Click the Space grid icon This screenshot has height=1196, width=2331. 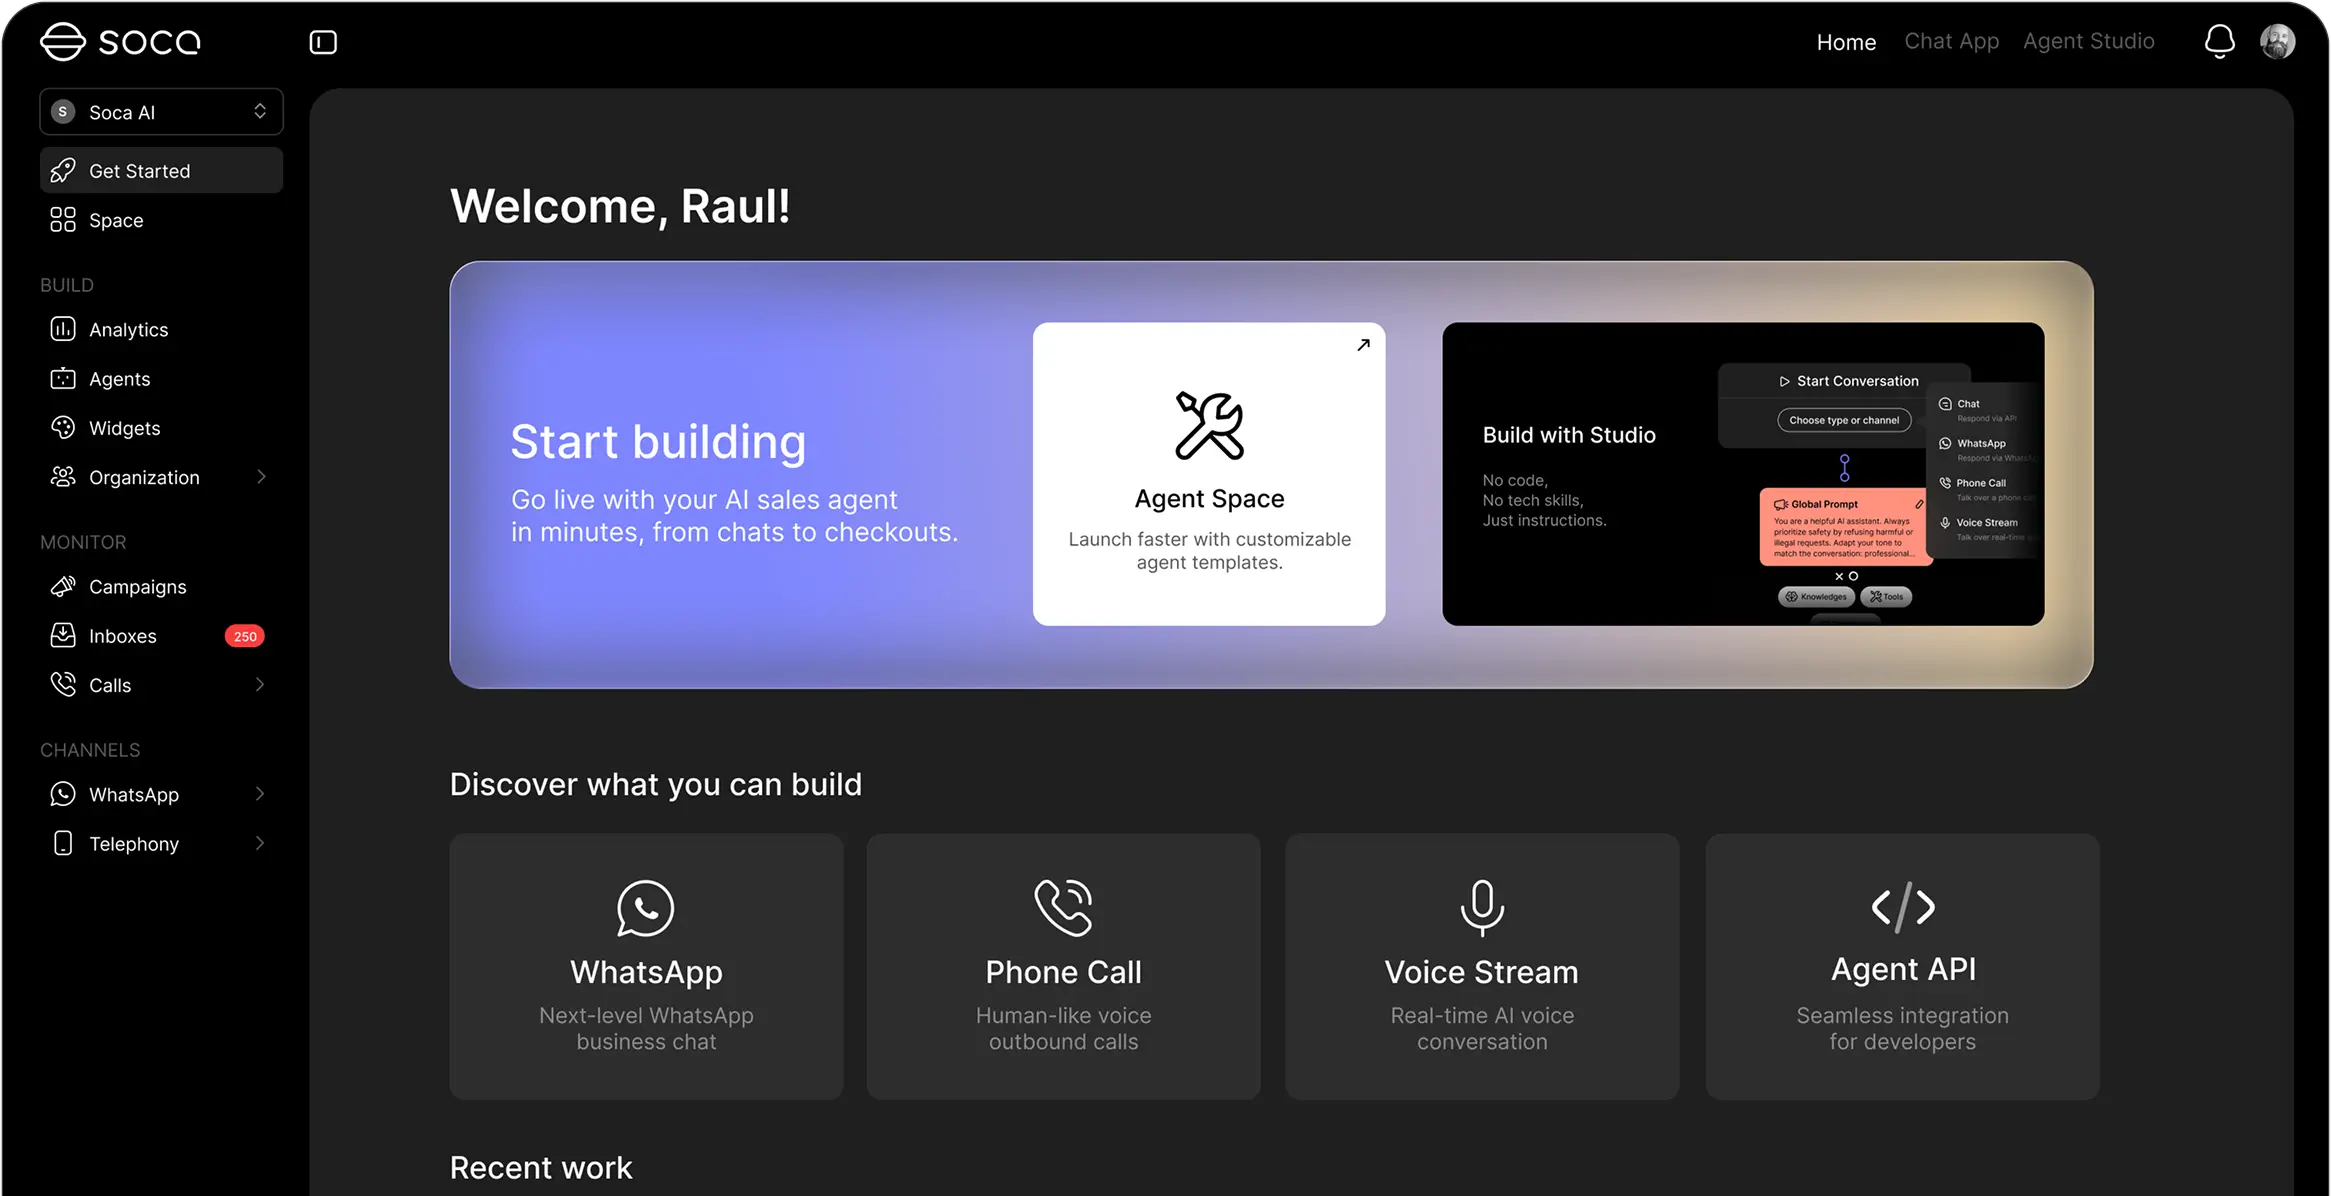pyautogui.click(x=63, y=220)
